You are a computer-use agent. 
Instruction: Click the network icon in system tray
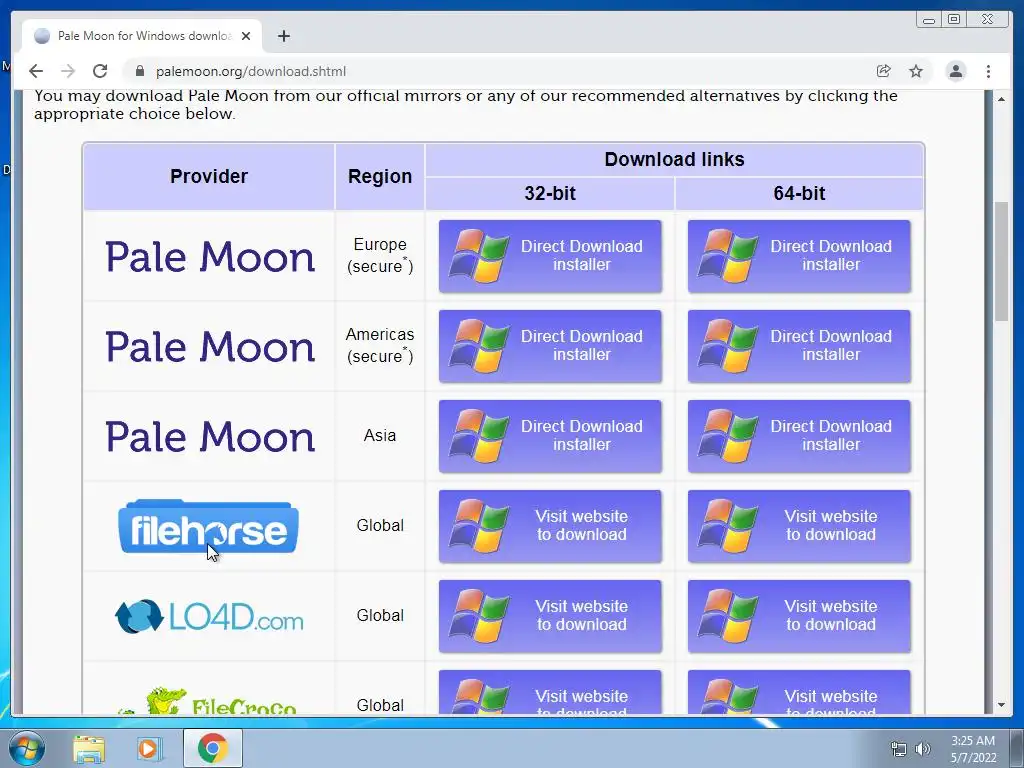click(899, 749)
